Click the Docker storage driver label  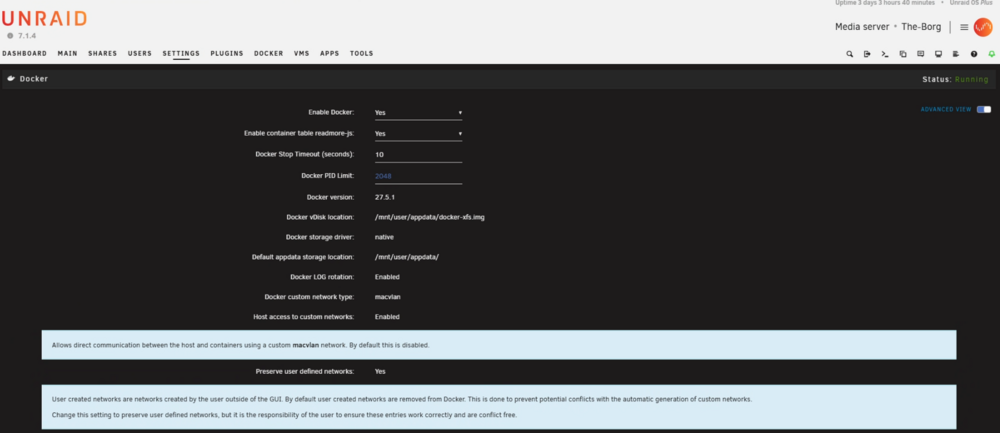pyautogui.click(x=320, y=237)
